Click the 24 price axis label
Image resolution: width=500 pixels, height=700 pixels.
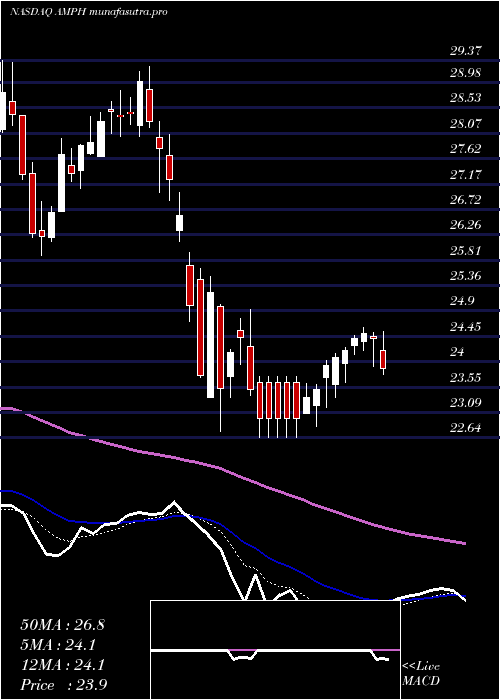[458, 352]
